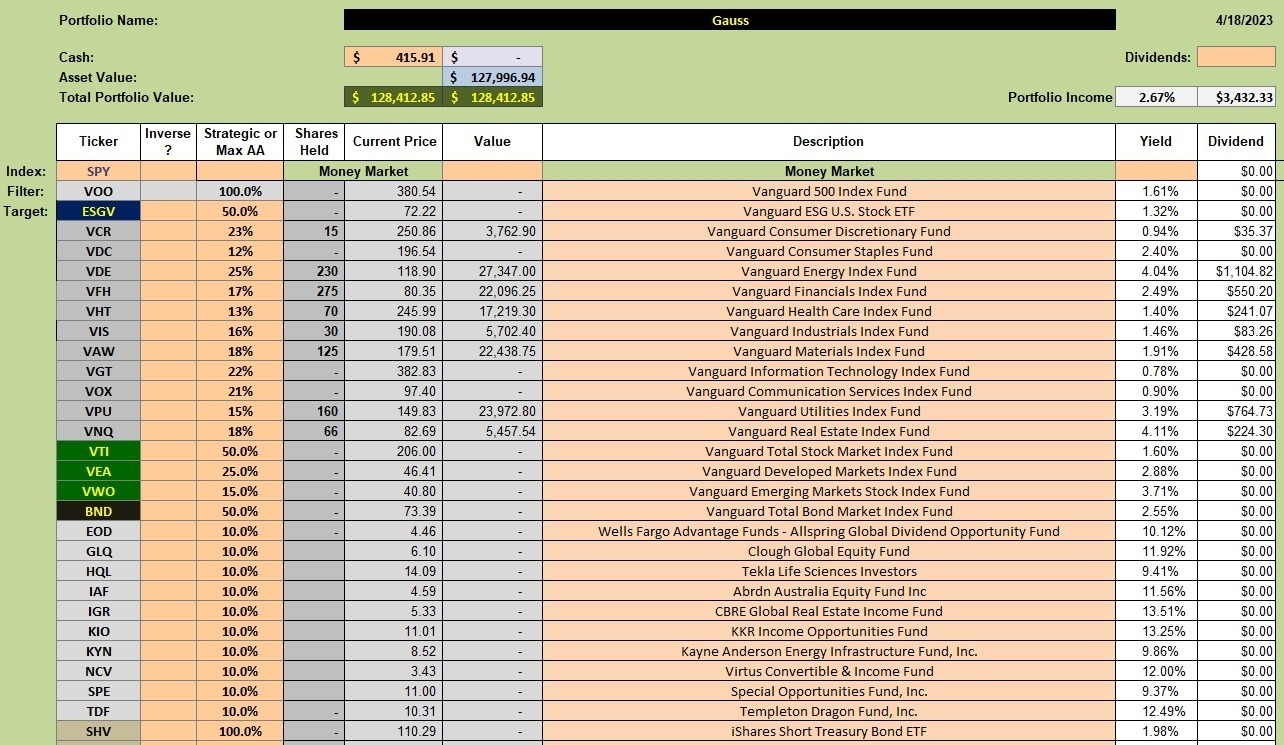The height and width of the screenshot is (745, 1284).
Task: Click the VPU dividend cell $764.73
Action: click(x=1236, y=411)
